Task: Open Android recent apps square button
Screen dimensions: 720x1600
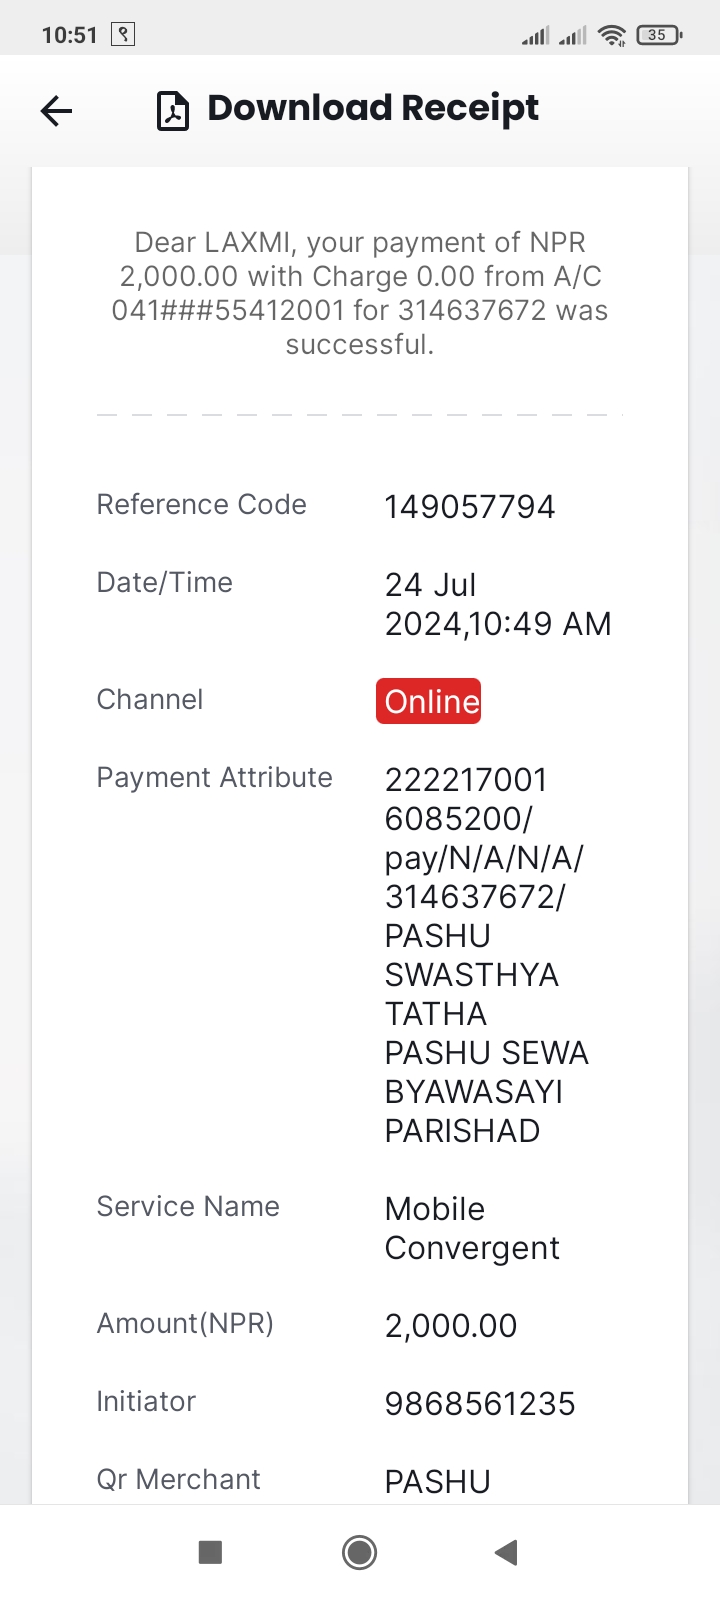Action: (210, 1552)
